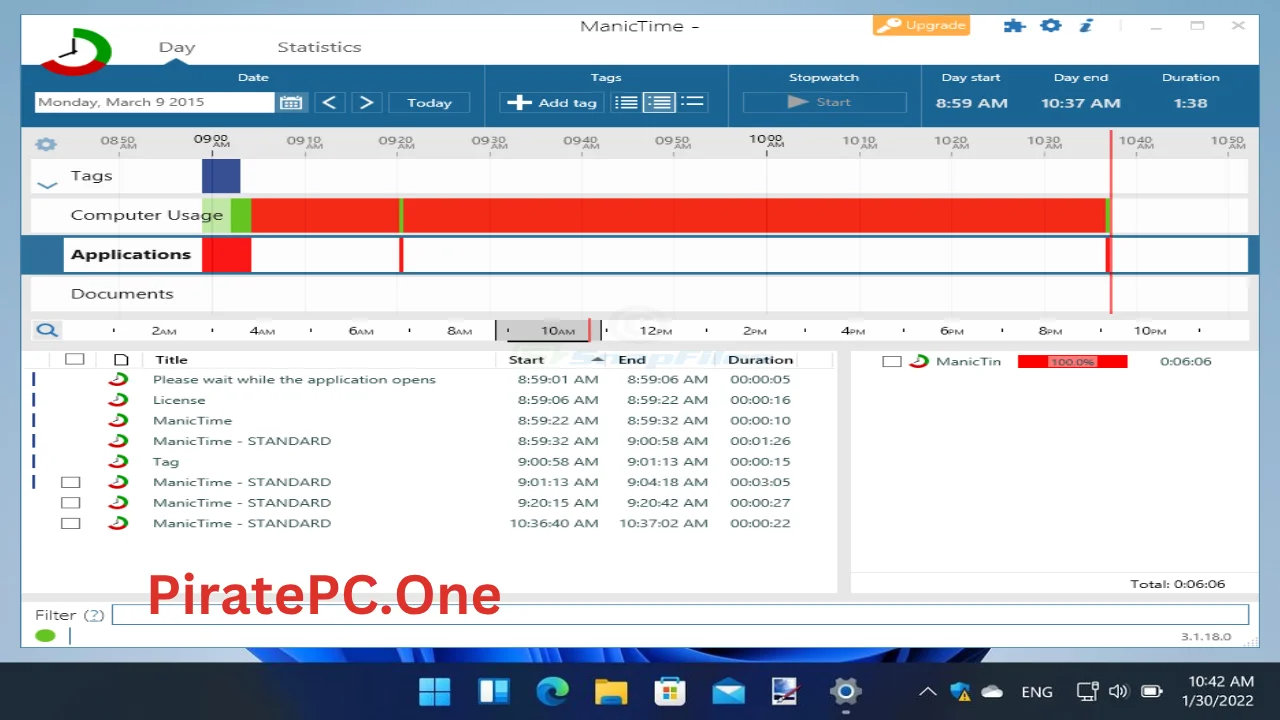Select the 8:59:22 AM ManicTime row
1280x720 pixels.
click(430, 421)
